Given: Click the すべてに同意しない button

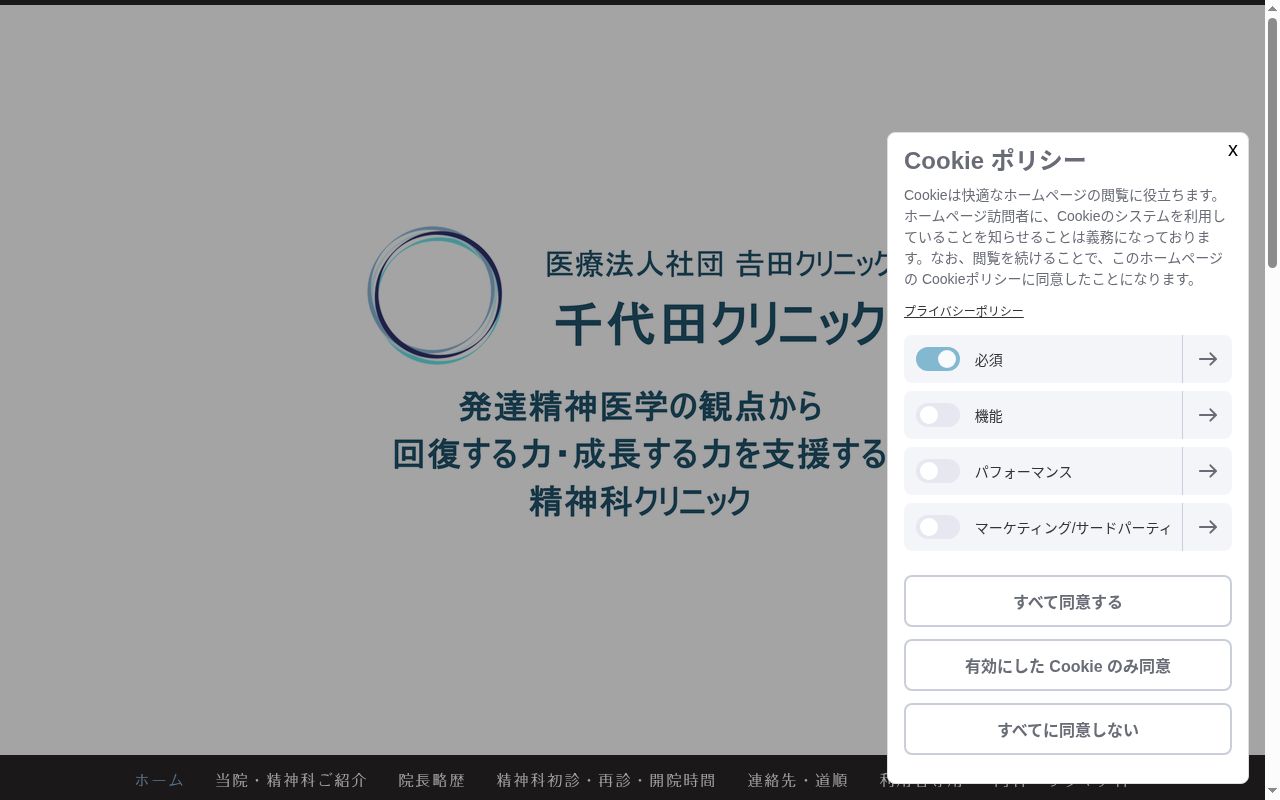Looking at the screenshot, I should (1068, 729).
